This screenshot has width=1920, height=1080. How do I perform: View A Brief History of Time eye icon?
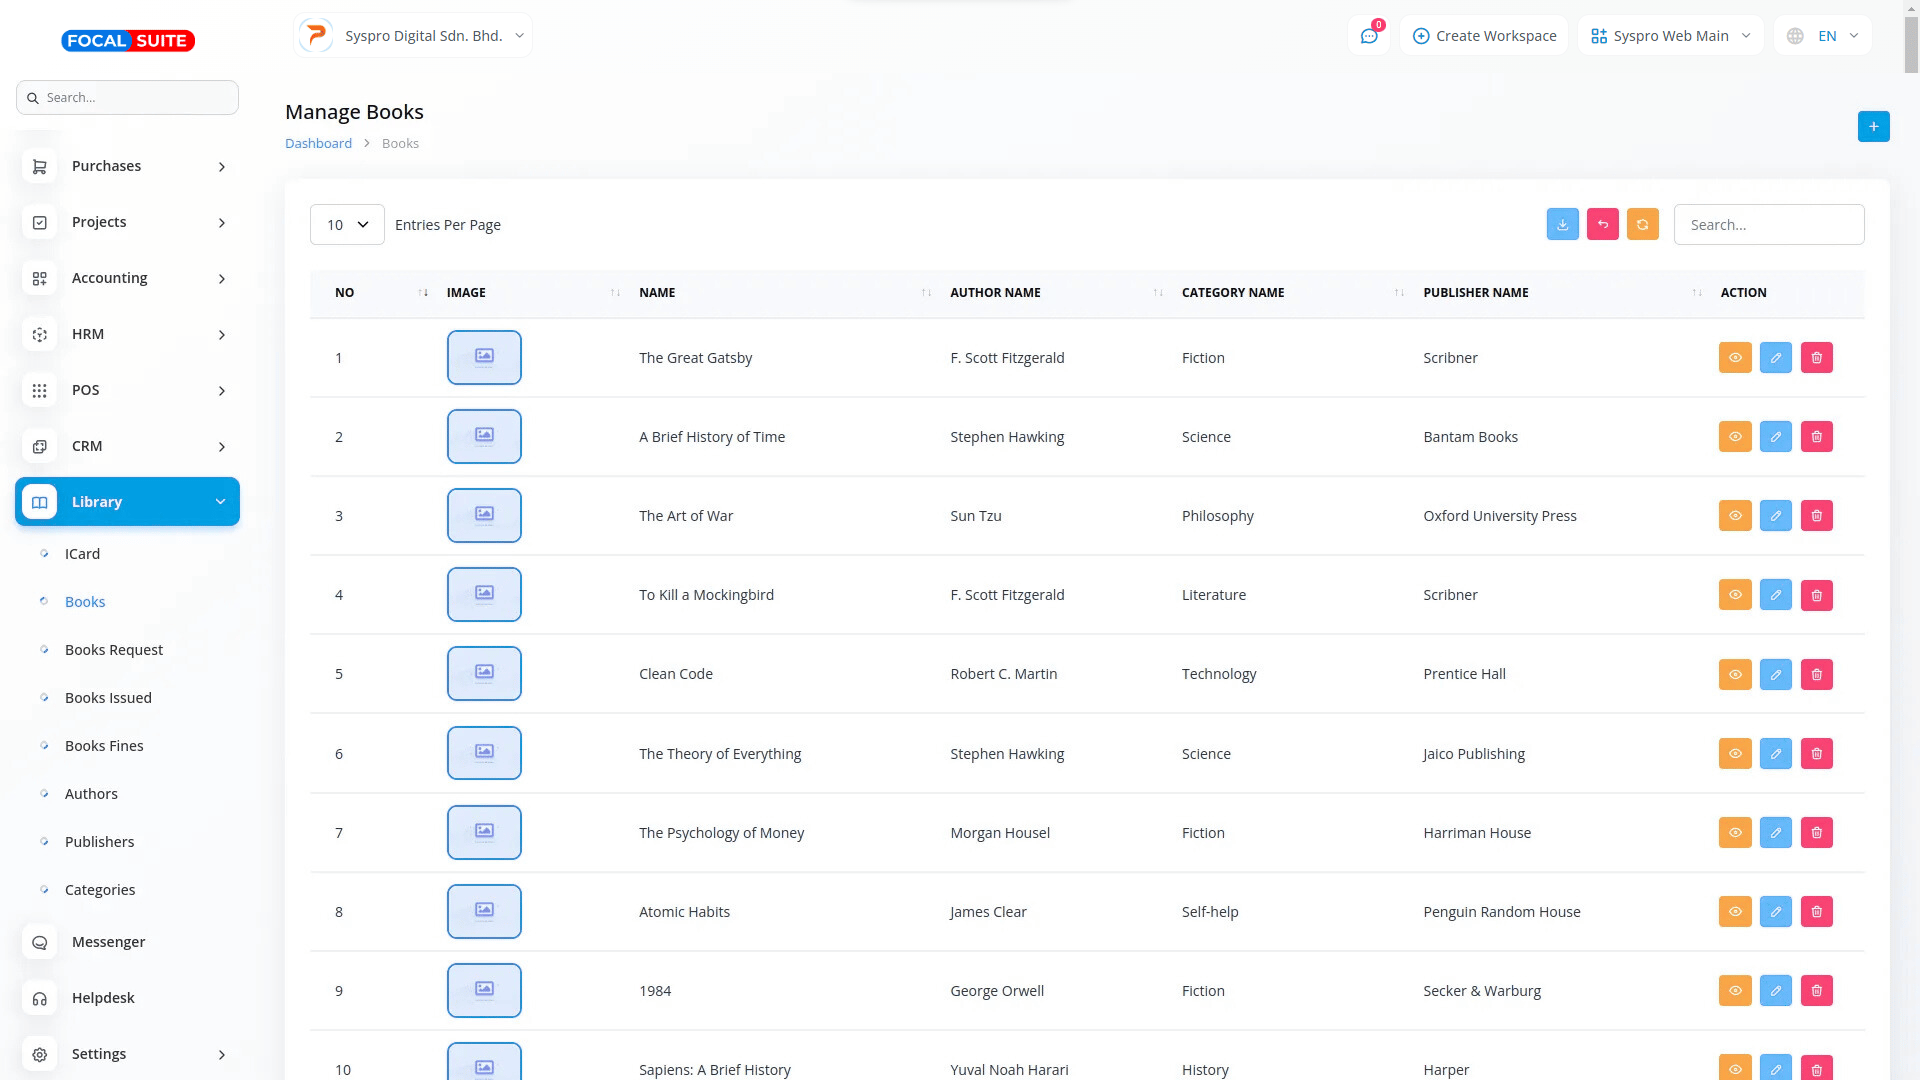click(1735, 437)
